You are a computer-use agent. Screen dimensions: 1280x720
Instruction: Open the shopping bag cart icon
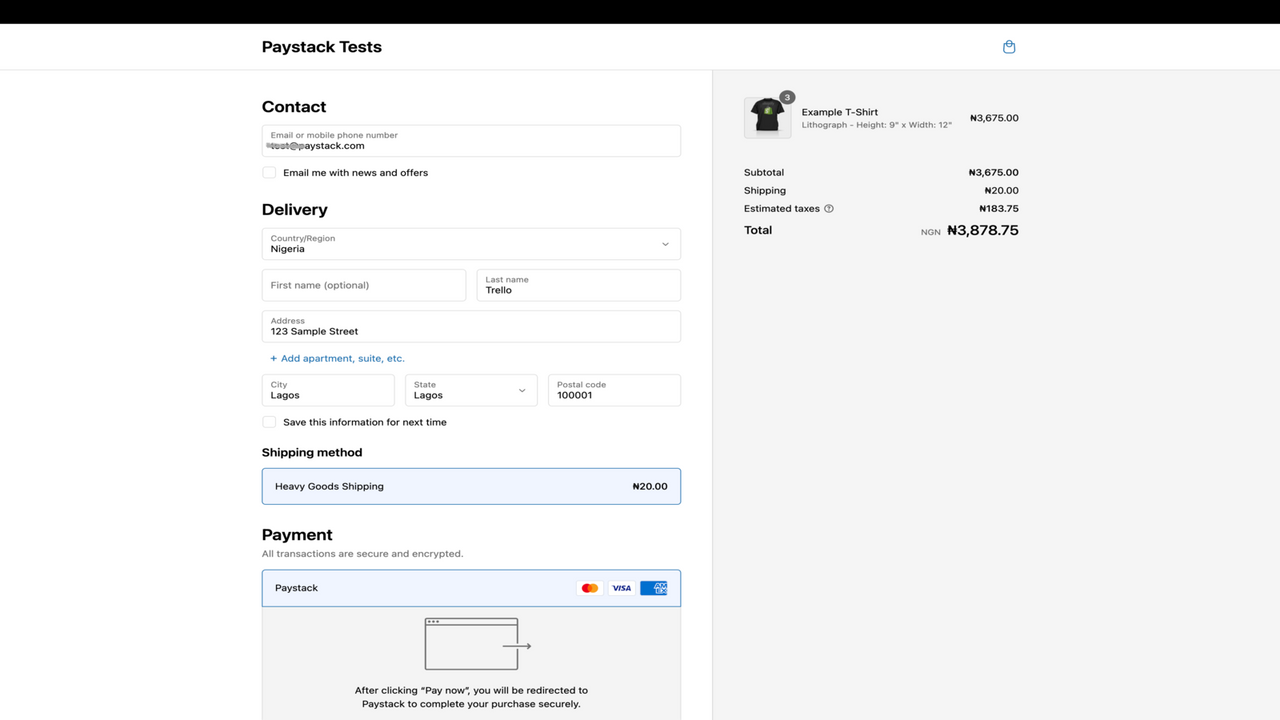coord(1009,47)
